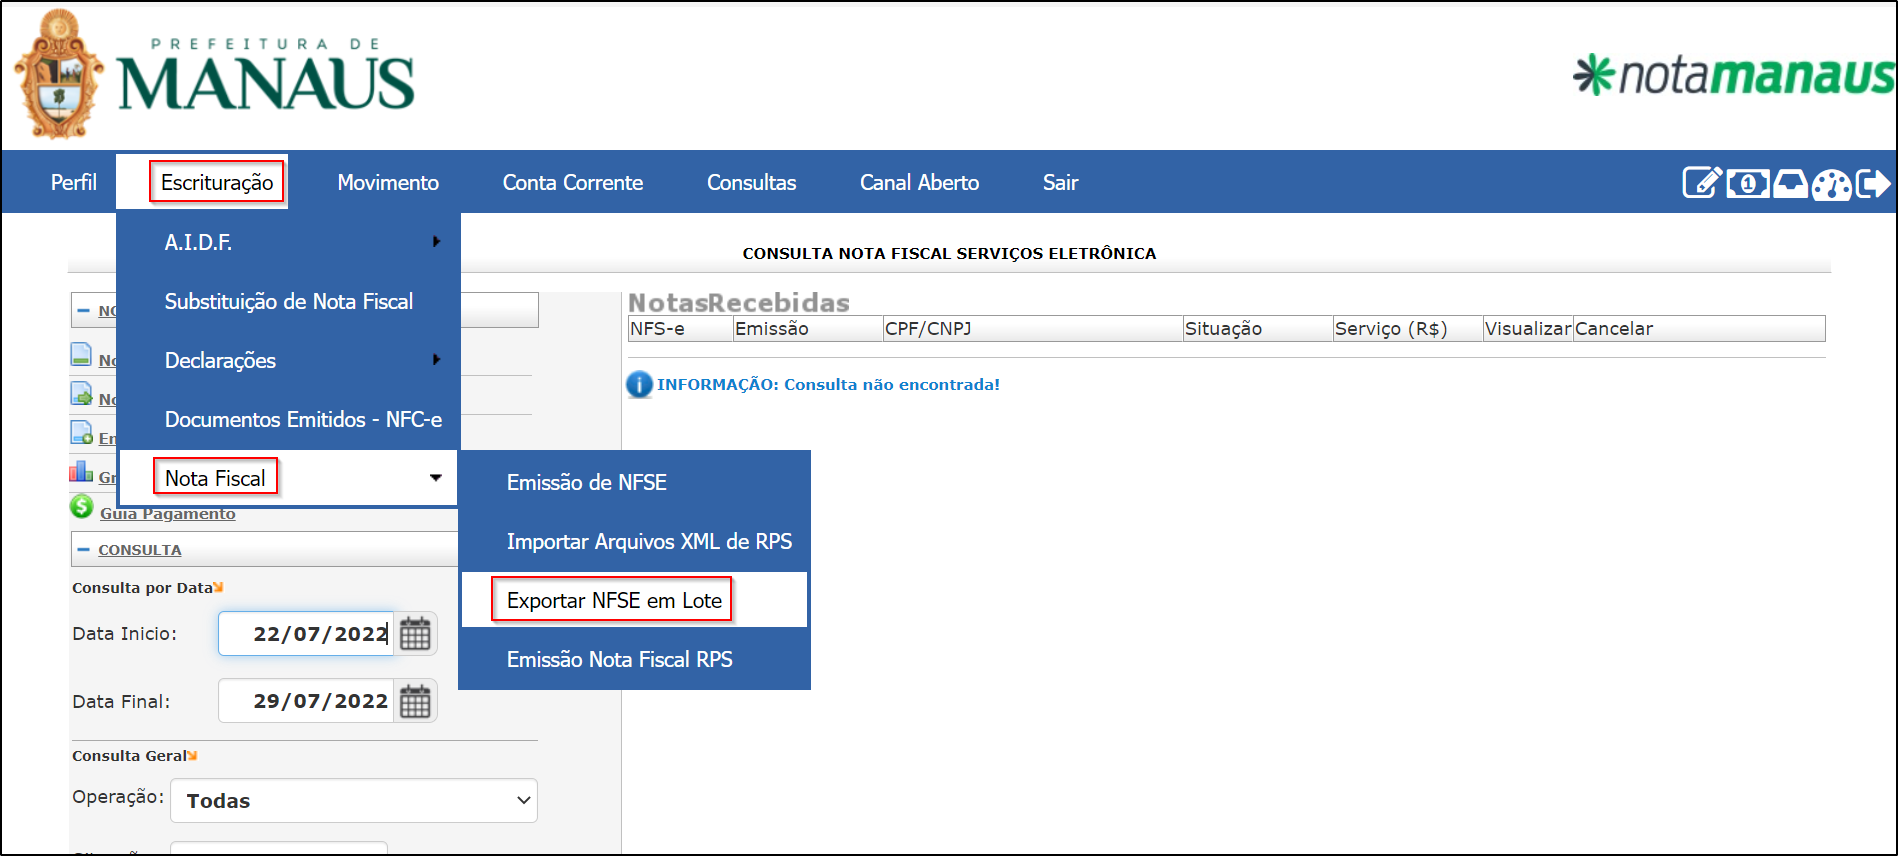1898x856 pixels.
Task: Click the bar chart icon in the sidebar
Action: coord(82,470)
